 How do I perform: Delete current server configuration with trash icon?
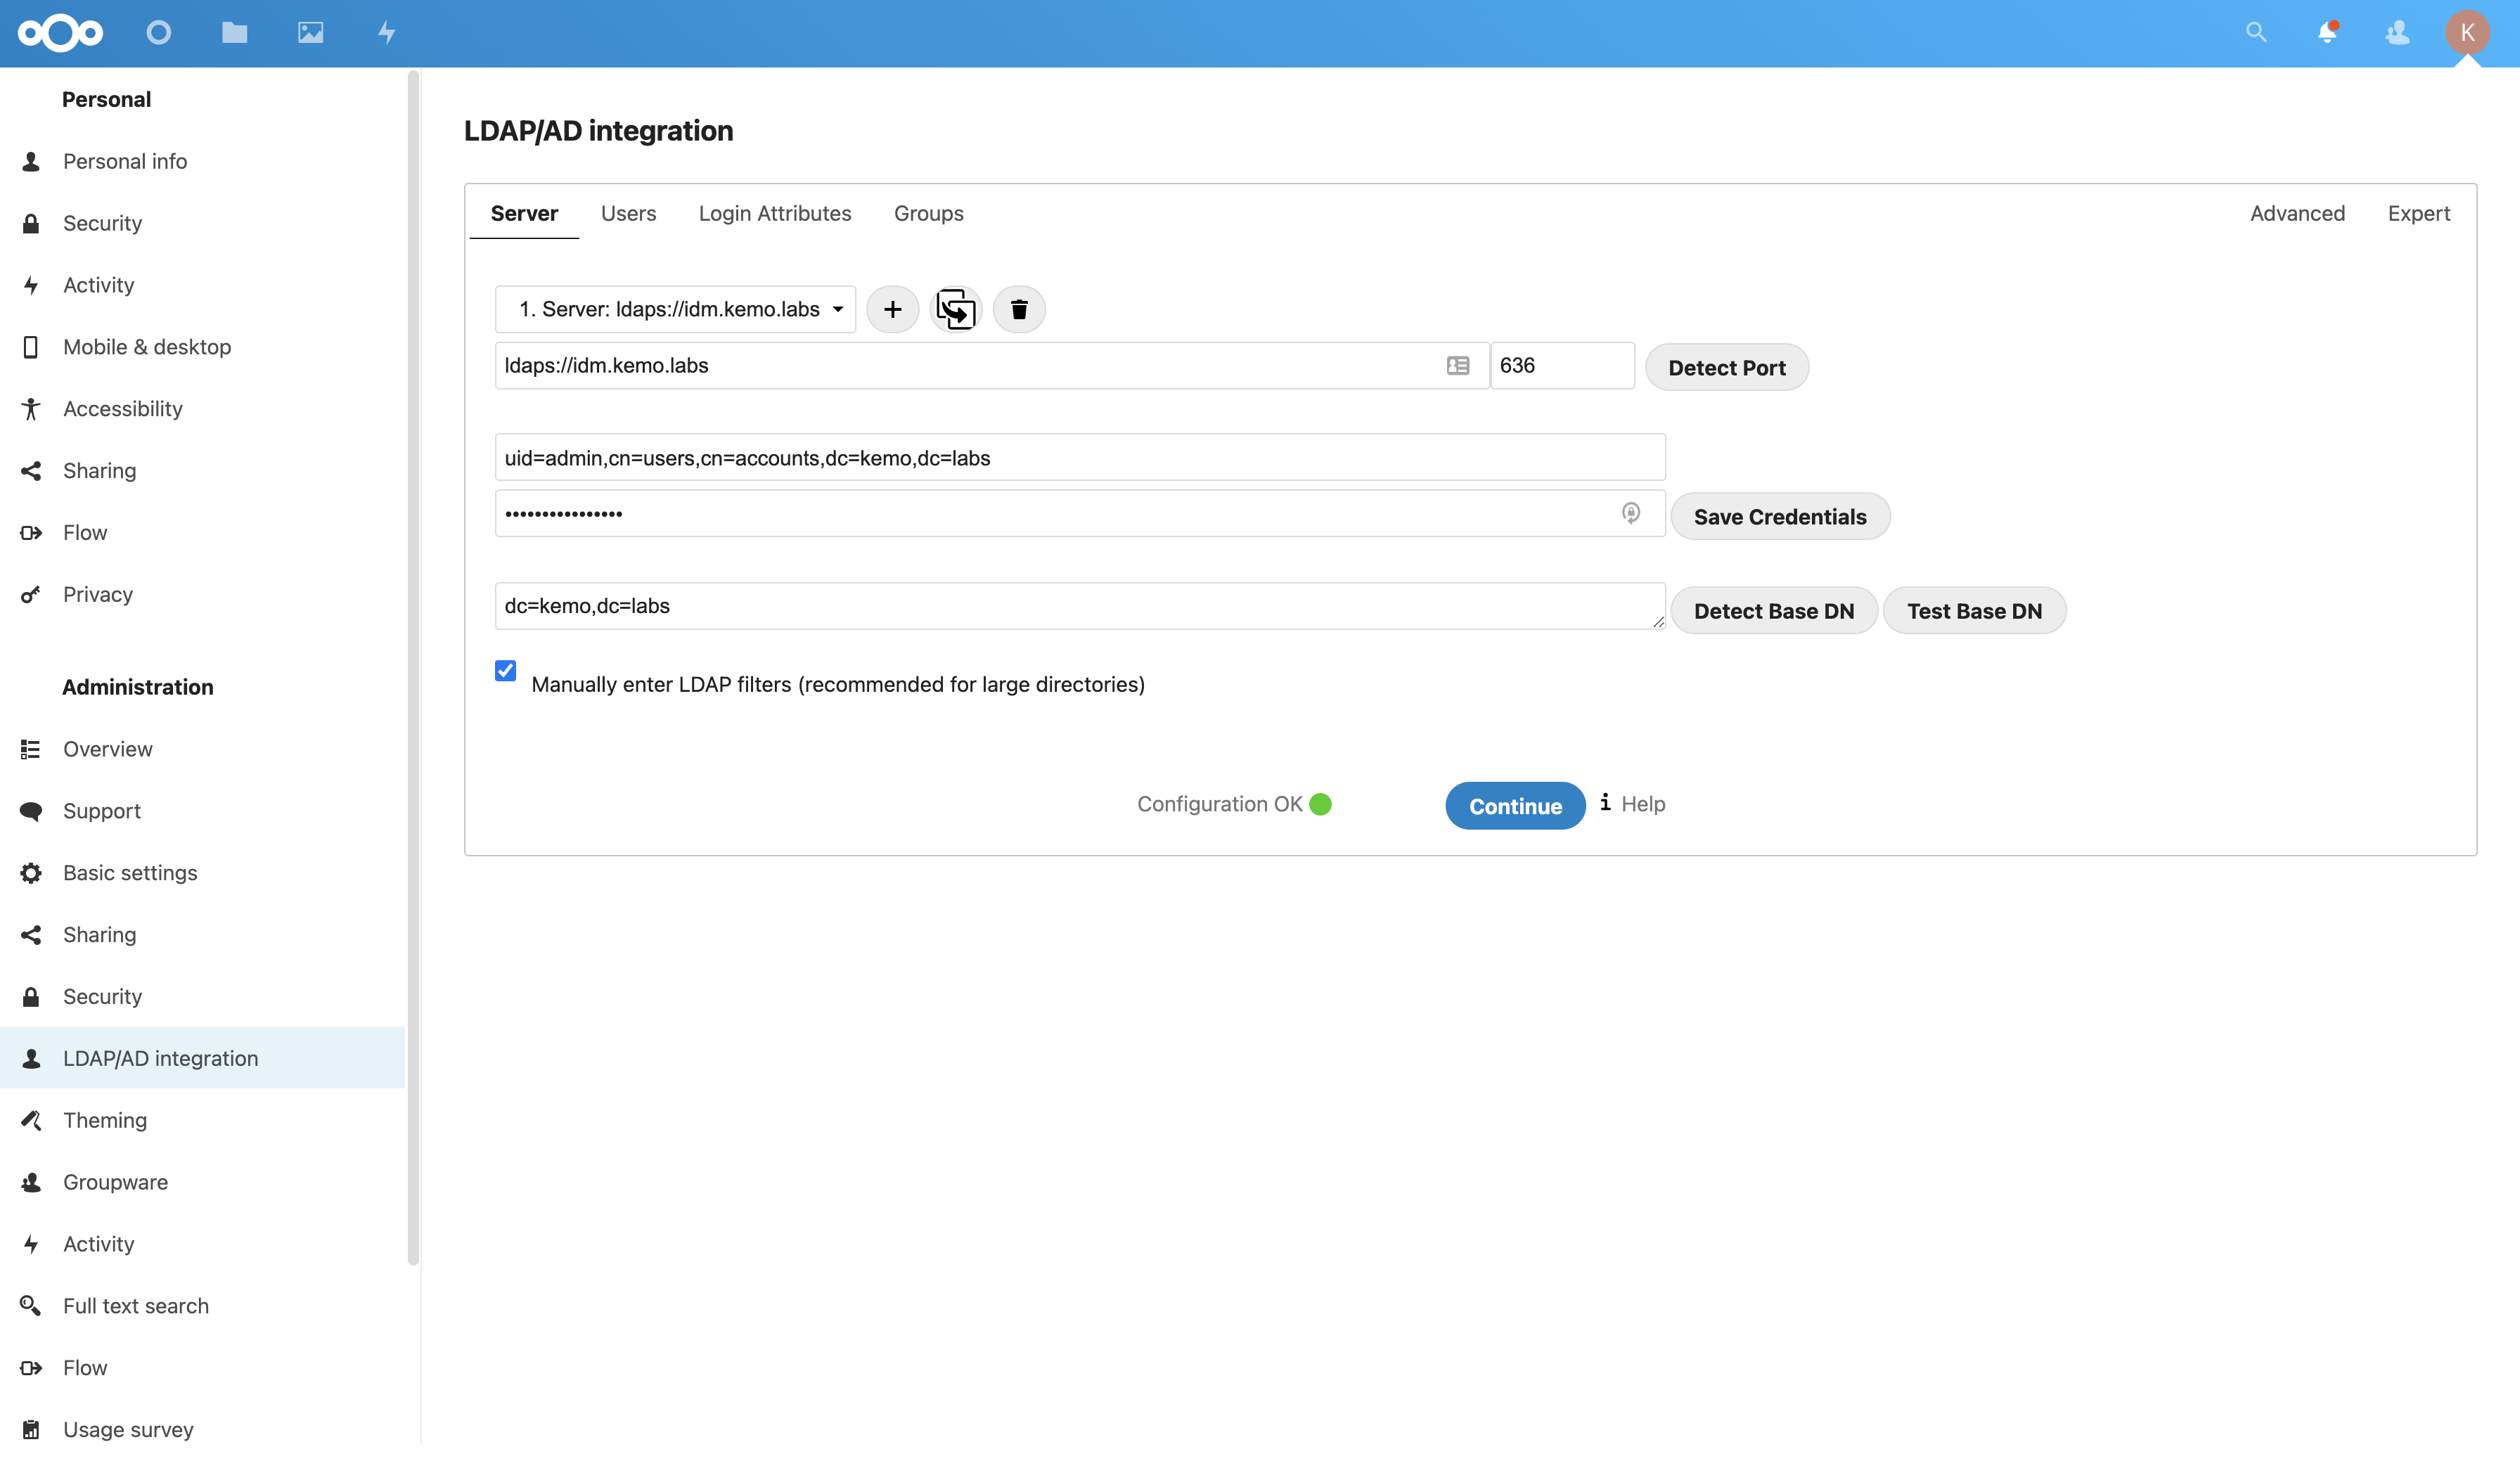(1019, 309)
